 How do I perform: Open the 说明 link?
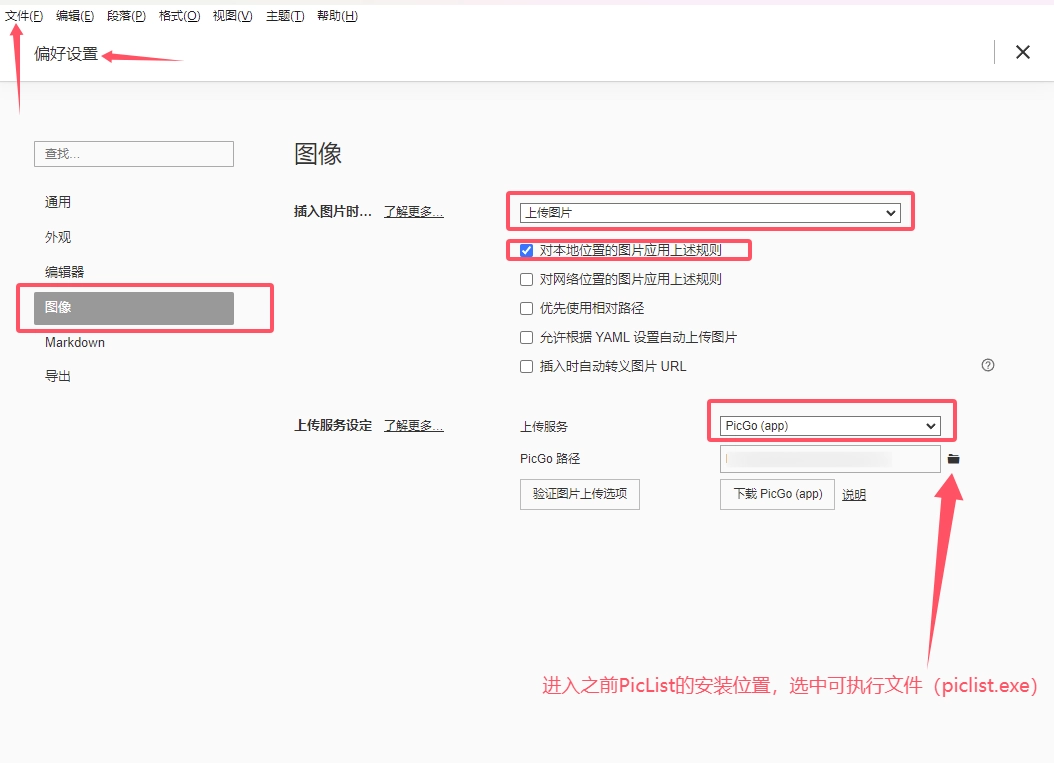point(853,495)
